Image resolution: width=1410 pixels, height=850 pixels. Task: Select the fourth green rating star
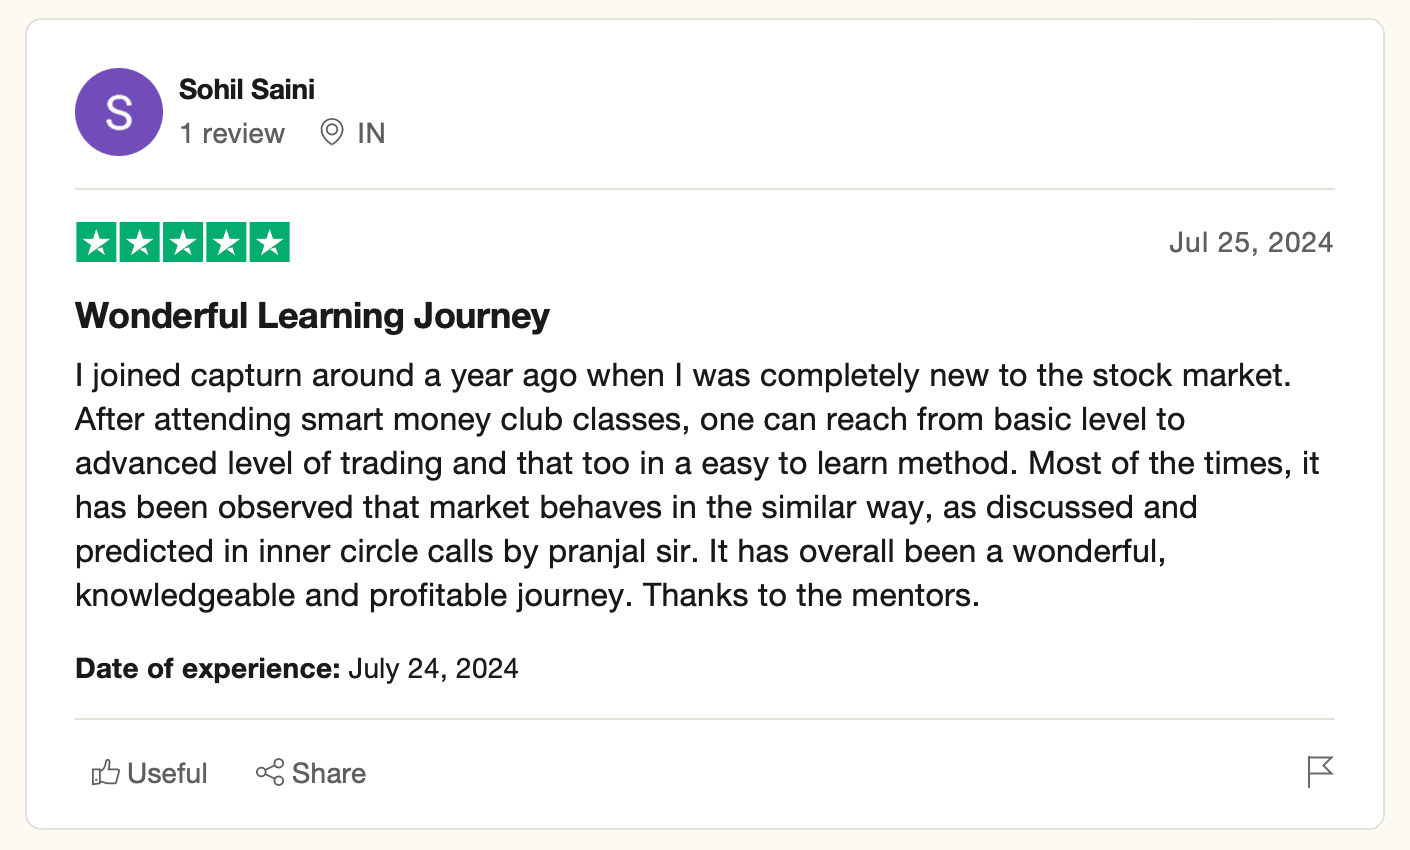(226, 243)
